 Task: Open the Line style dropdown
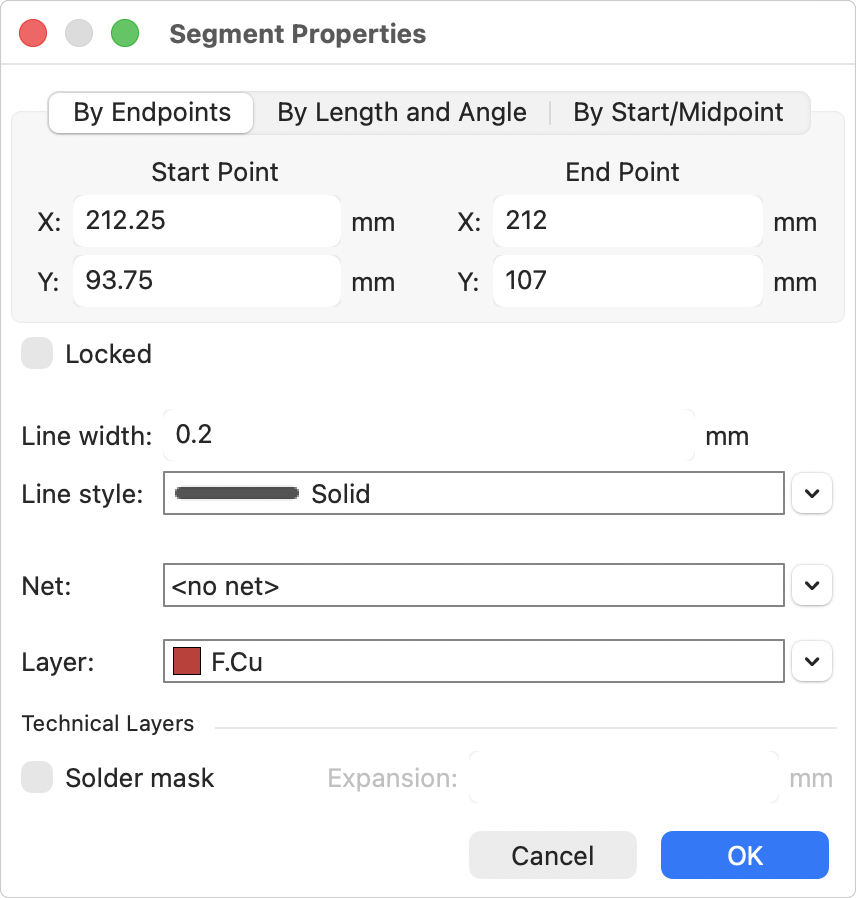(x=812, y=493)
